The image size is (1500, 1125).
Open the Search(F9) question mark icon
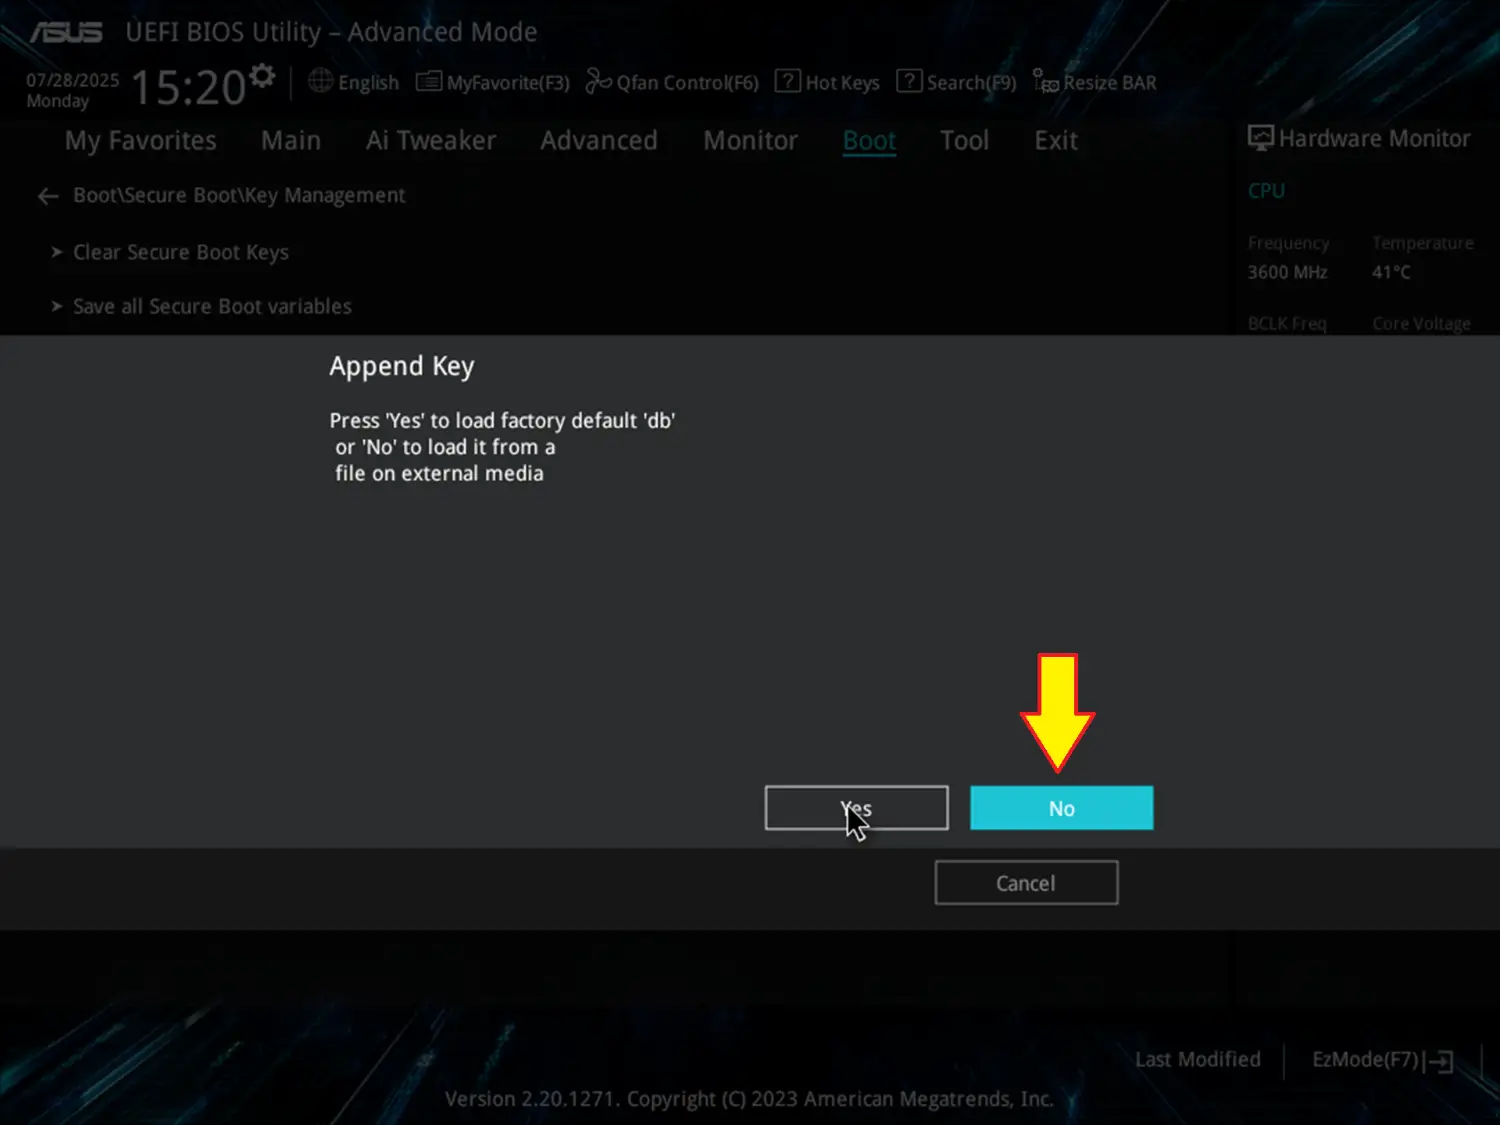[x=909, y=81]
